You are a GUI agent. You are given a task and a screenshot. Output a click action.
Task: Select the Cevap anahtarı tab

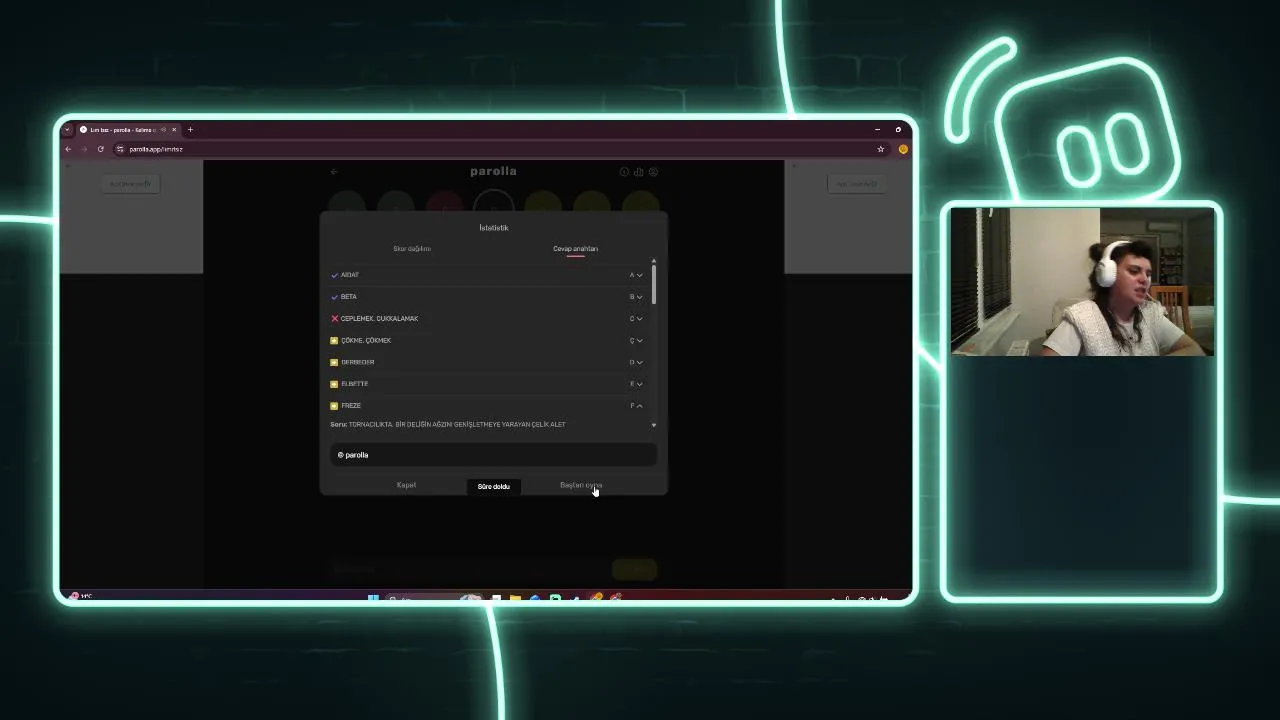(575, 248)
